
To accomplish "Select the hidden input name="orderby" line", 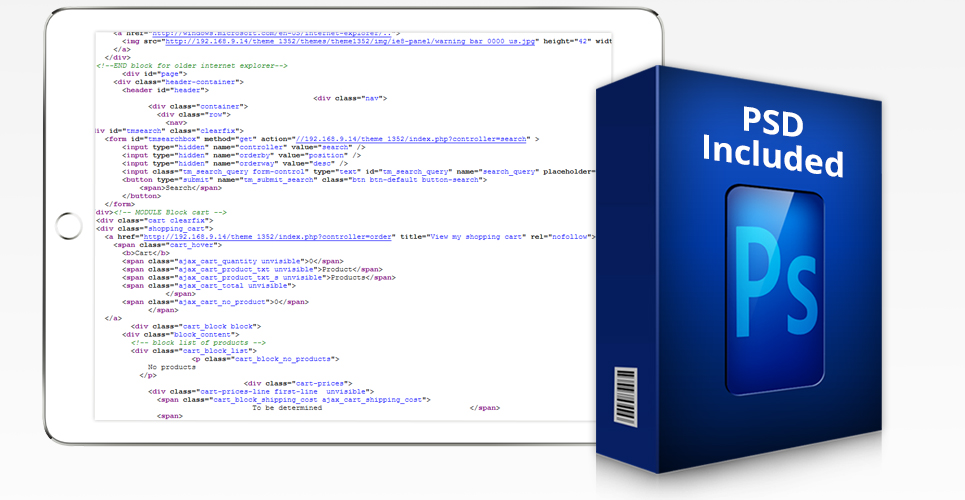I will 241,155.
